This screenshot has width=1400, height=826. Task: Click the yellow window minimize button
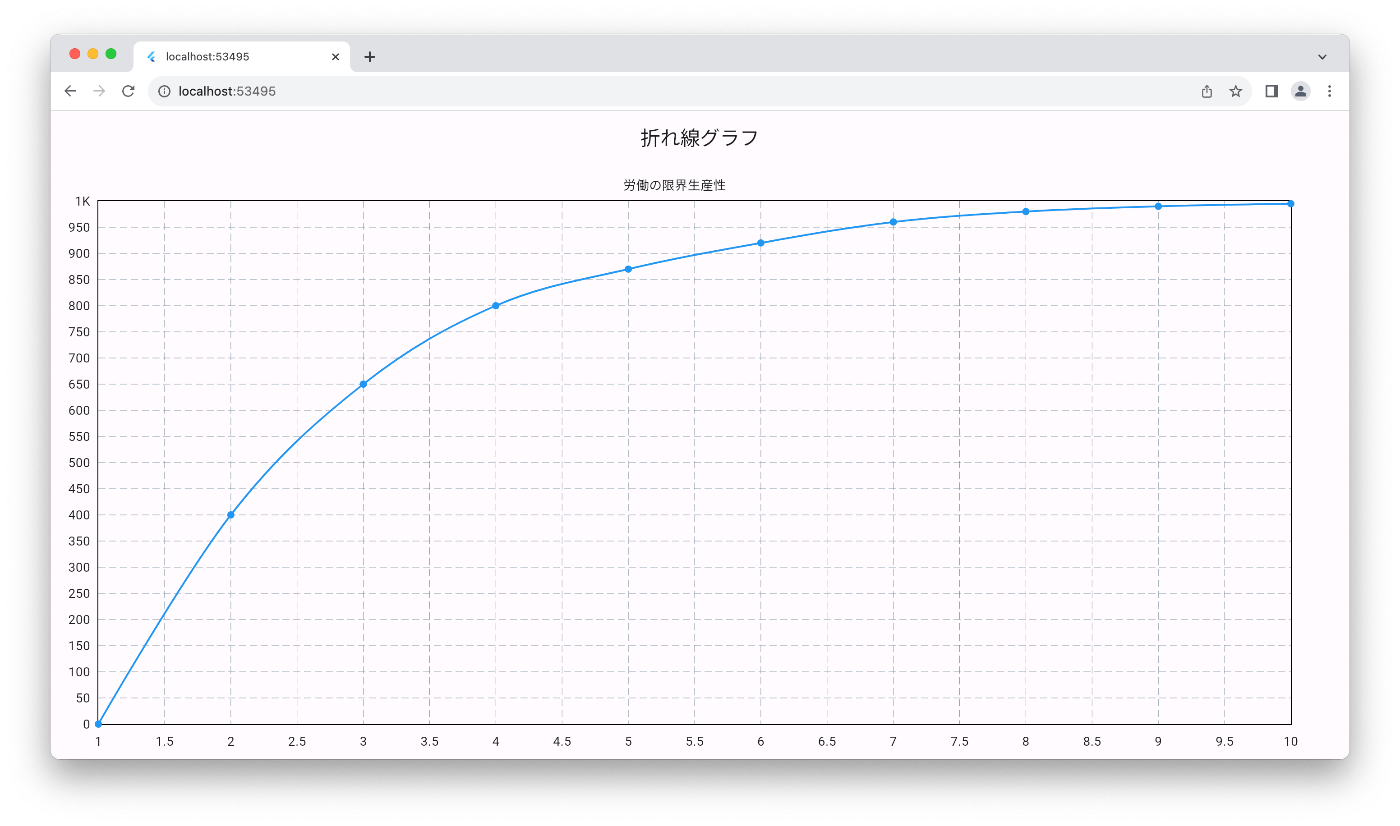click(93, 54)
